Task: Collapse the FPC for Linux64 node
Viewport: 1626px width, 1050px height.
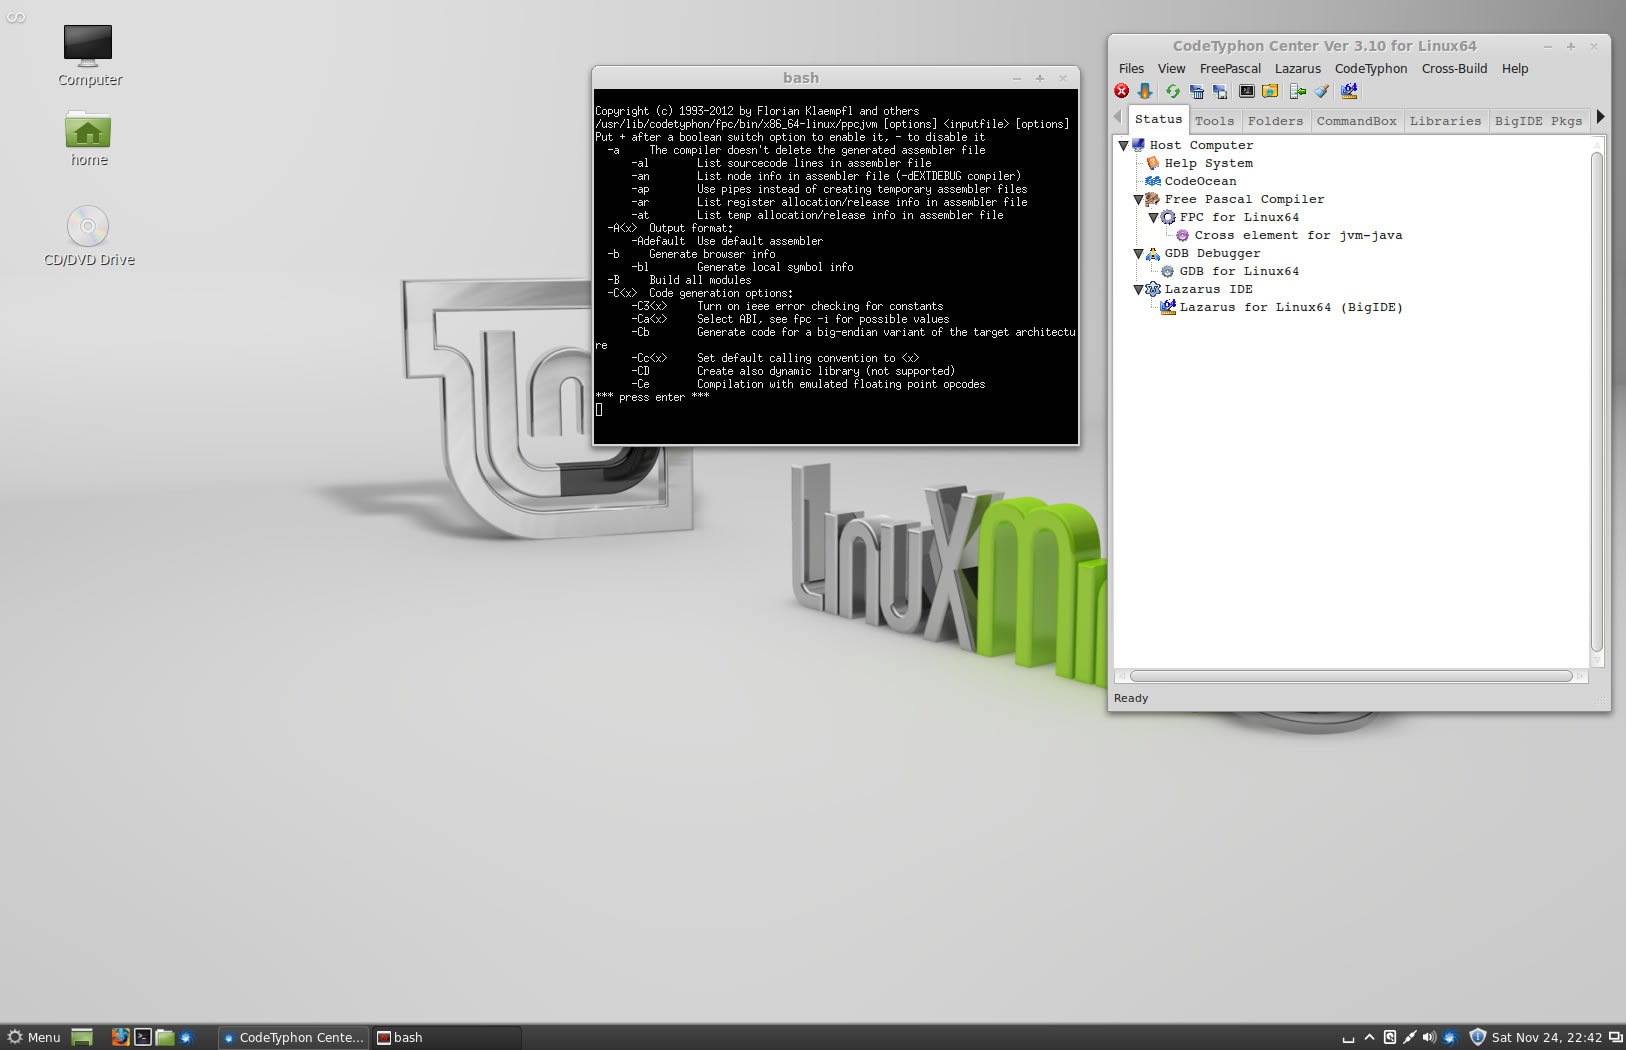Action: (1153, 218)
